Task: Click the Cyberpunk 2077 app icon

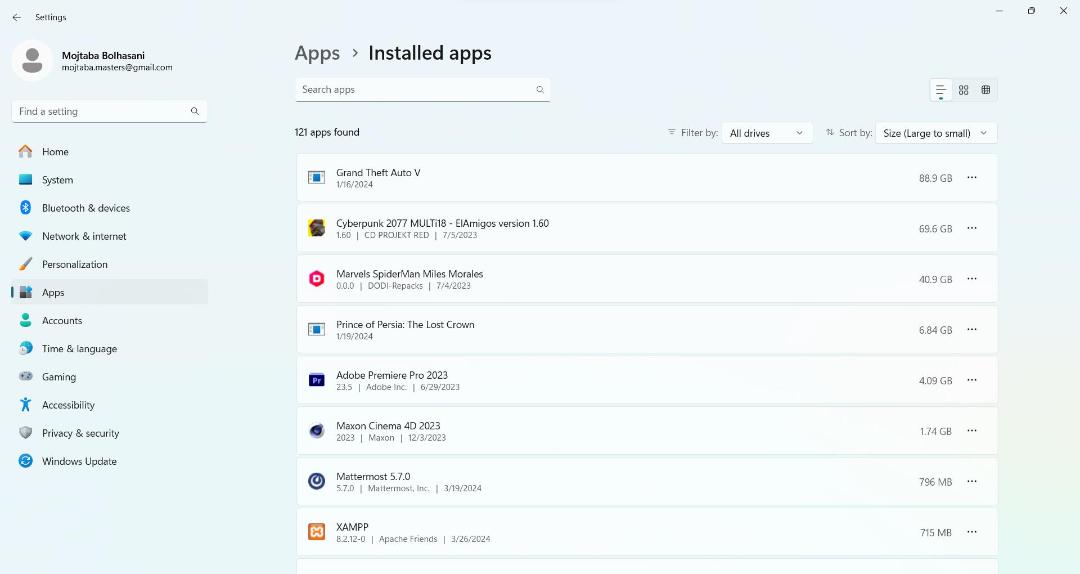Action: (x=316, y=228)
